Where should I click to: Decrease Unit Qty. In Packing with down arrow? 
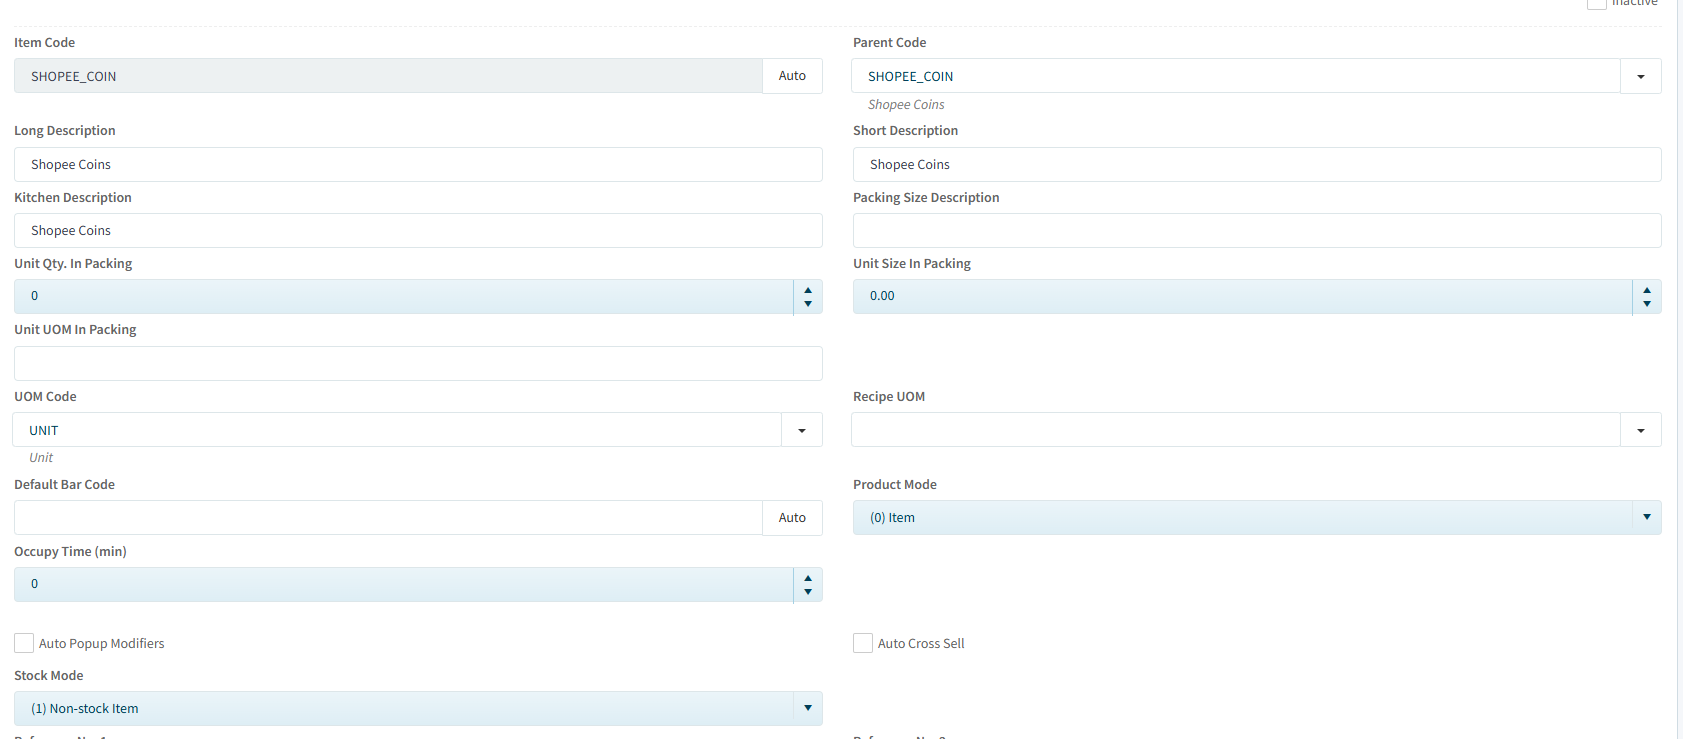pyautogui.click(x=808, y=304)
